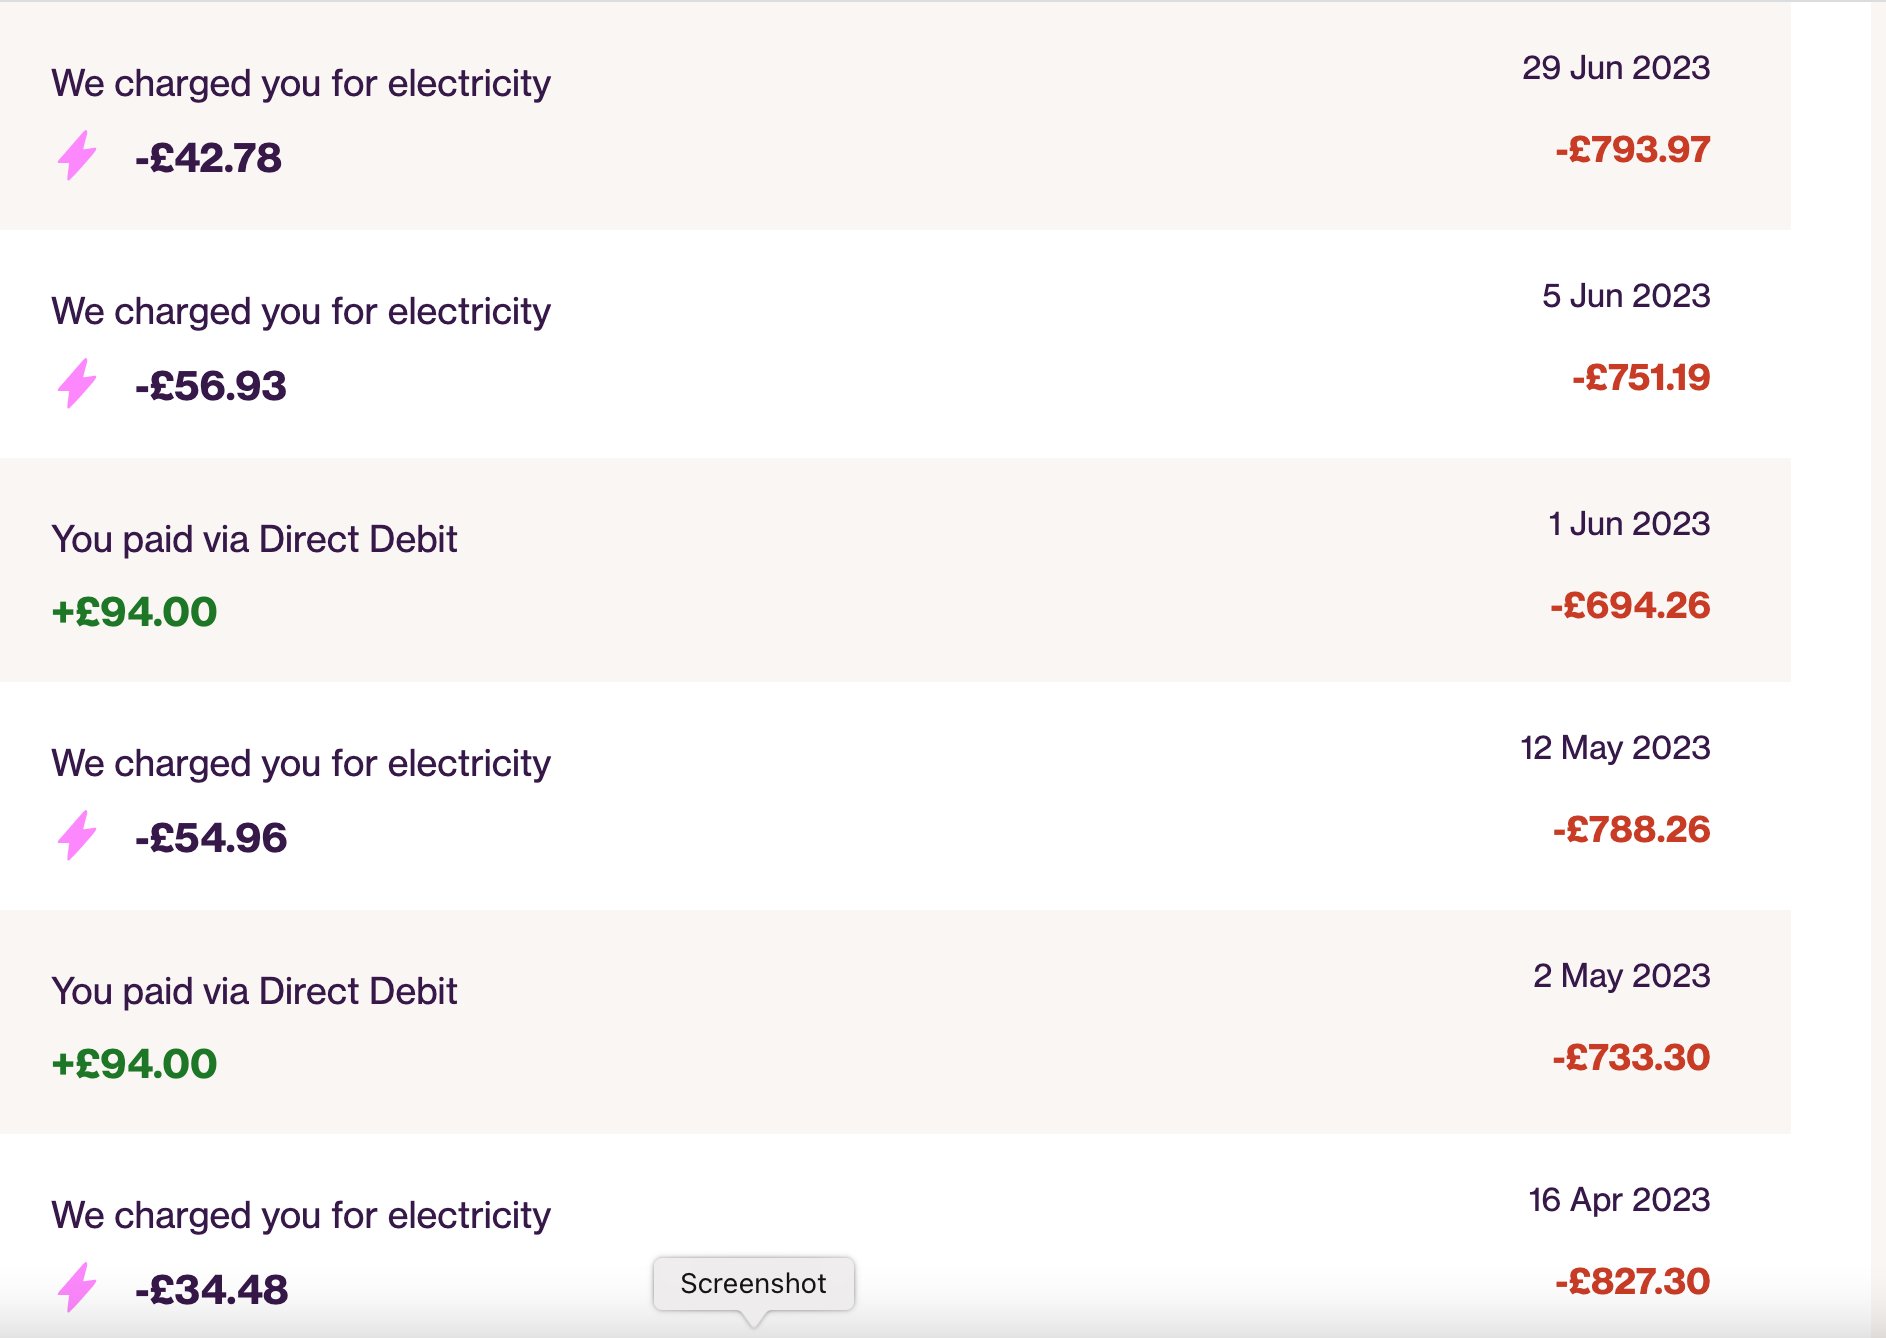This screenshot has width=1886, height=1338.
Task: Select the 2 May Direct Debit payment title
Action: pyautogui.click(x=254, y=991)
